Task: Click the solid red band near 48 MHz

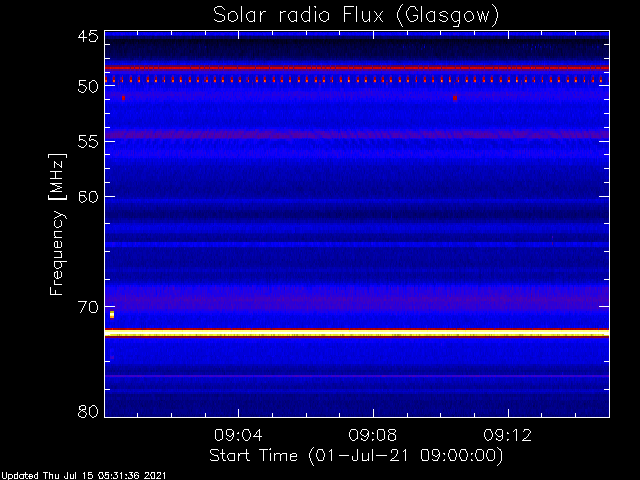Action: (x=357, y=68)
